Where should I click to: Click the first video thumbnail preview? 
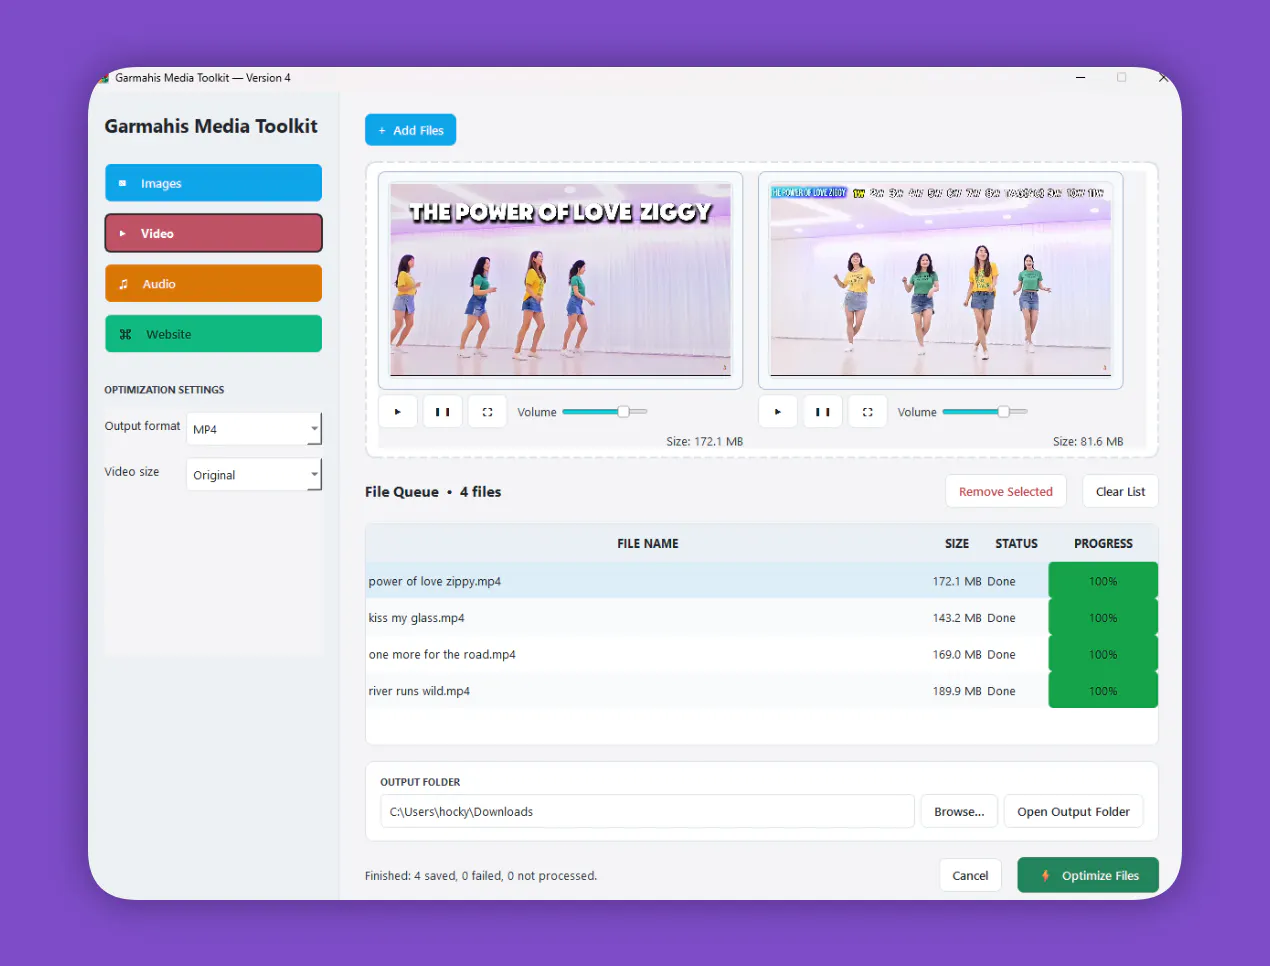point(560,279)
